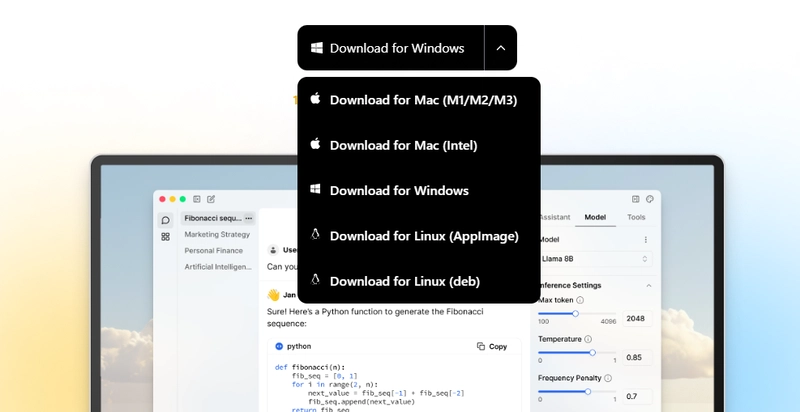Click the Apple logo beside Mac (Intel)

[x=315, y=144]
